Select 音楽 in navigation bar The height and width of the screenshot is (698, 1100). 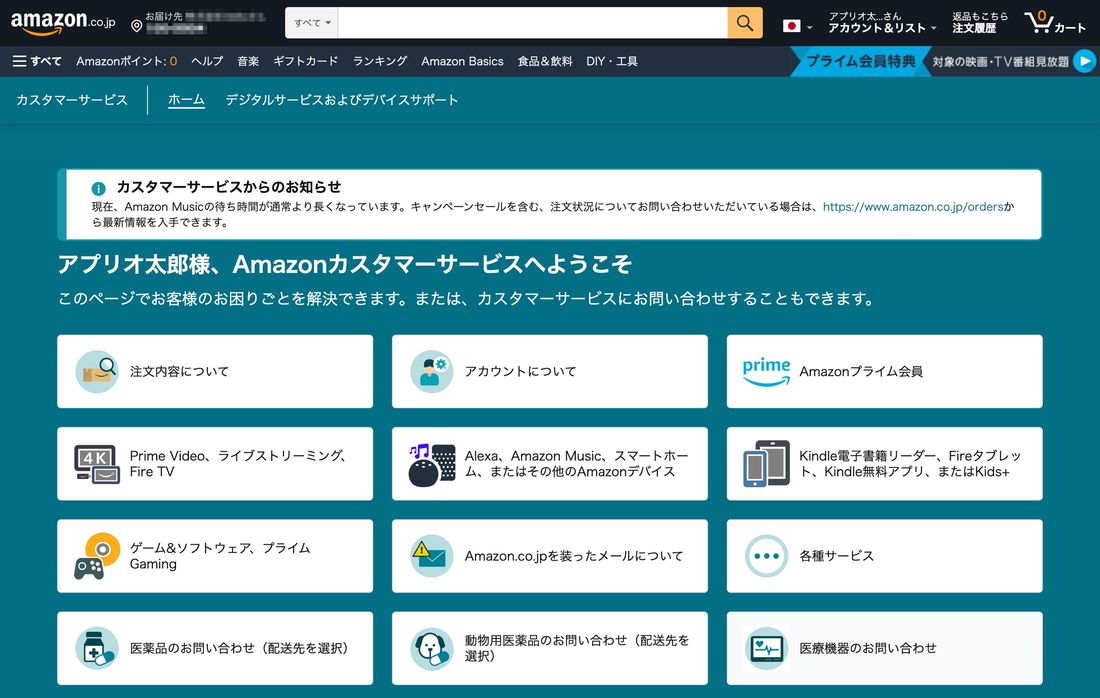[x=248, y=61]
